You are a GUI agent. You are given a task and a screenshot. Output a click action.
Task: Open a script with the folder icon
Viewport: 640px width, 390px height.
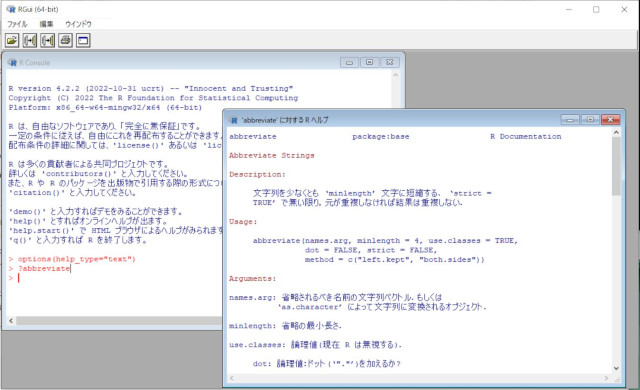[x=12, y=40]
